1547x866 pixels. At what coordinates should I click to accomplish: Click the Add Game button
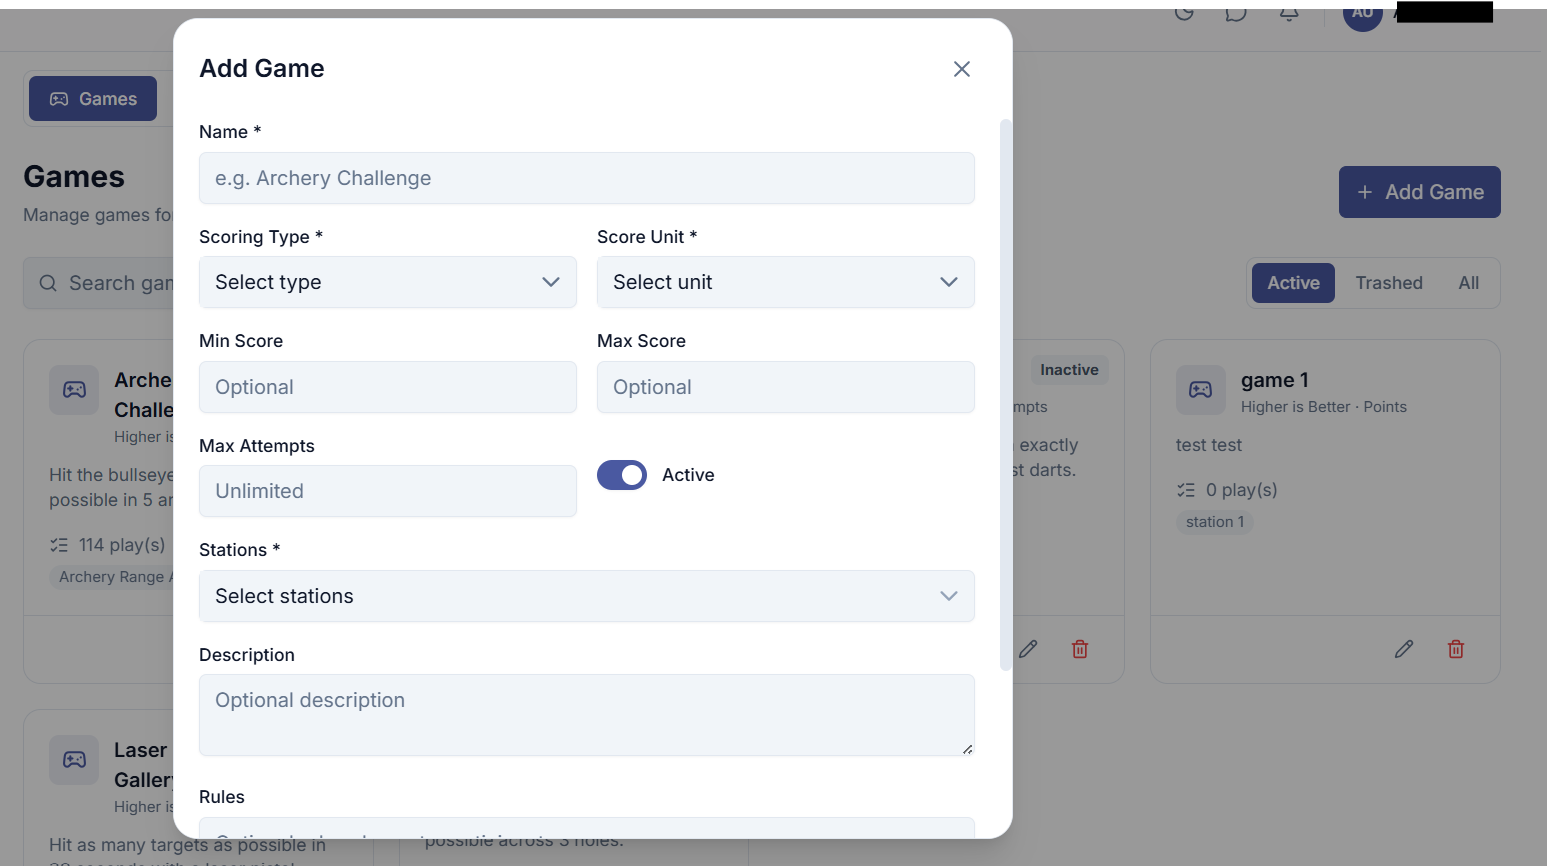[1420, 192]
